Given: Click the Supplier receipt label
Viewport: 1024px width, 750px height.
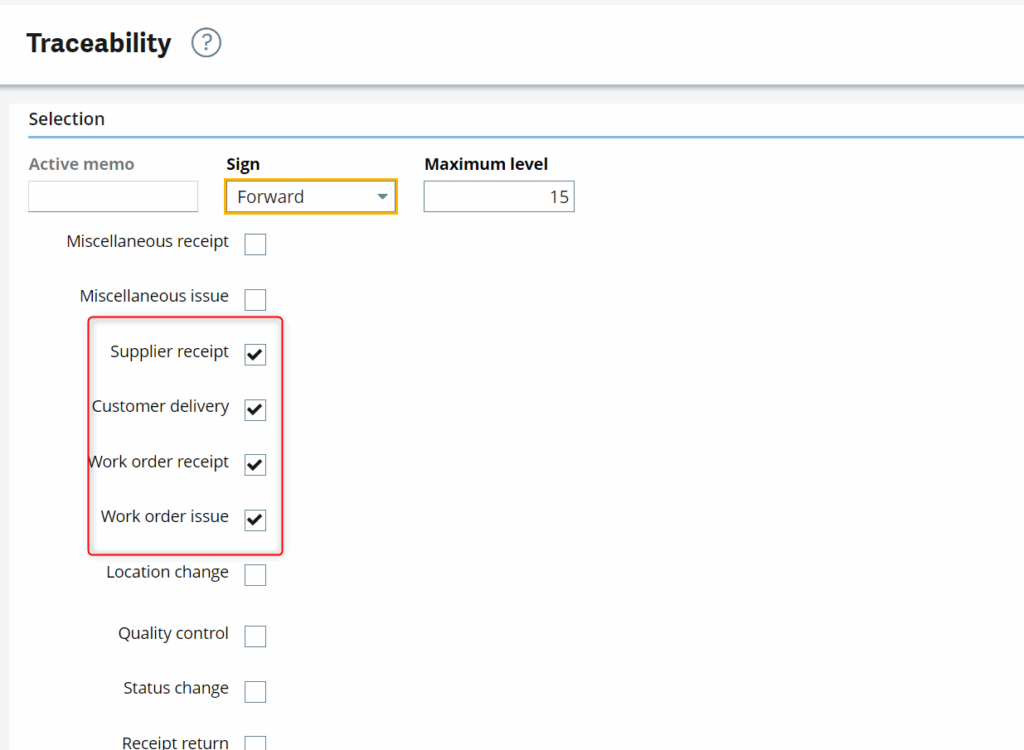Looking at the screenshot, I should pos(171,351).
